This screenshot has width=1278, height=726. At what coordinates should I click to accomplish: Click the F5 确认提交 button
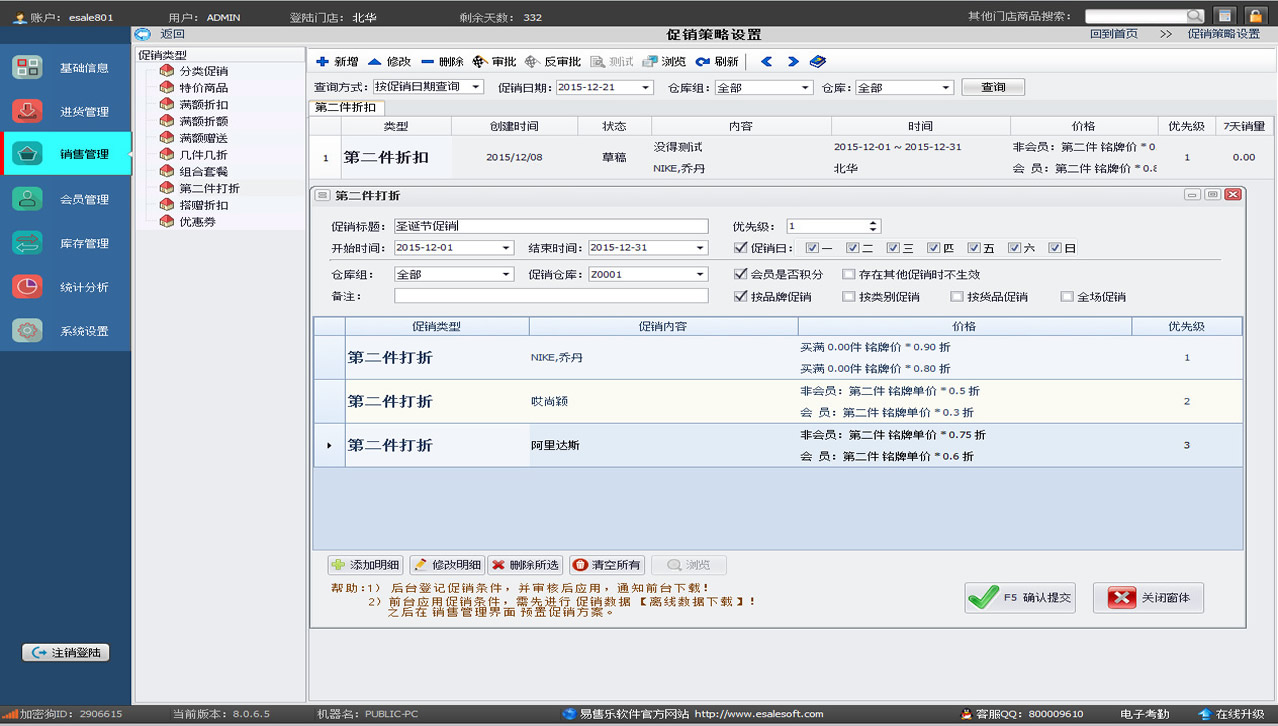[x=1020, y=598]
